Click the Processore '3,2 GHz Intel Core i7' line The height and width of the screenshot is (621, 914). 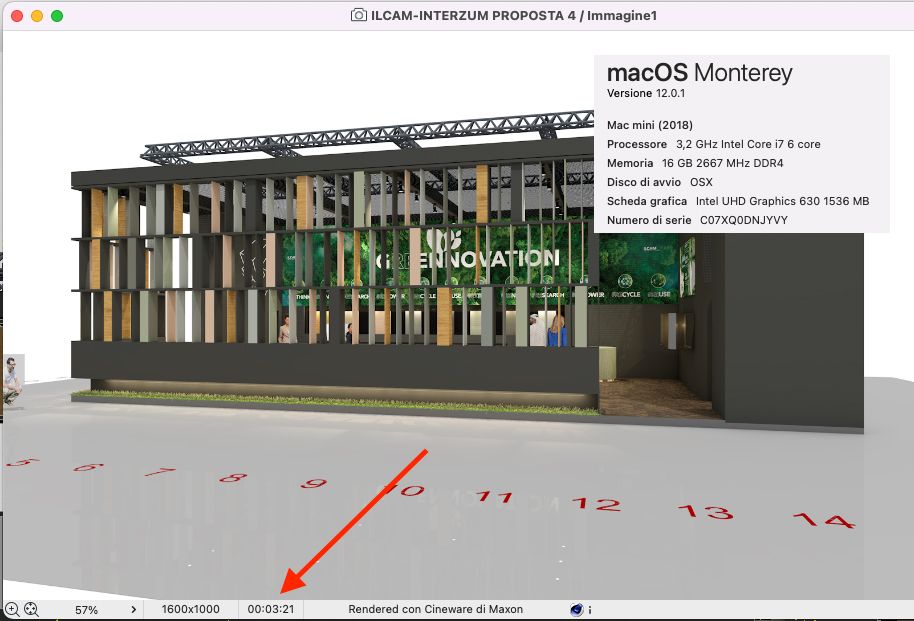713,144
